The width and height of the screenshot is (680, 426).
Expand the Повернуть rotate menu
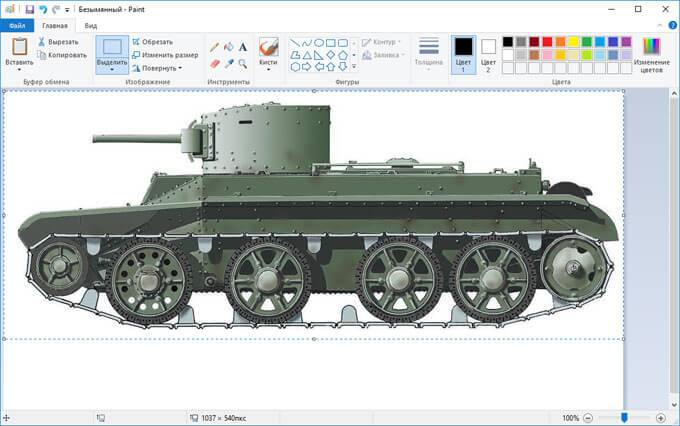157,68
